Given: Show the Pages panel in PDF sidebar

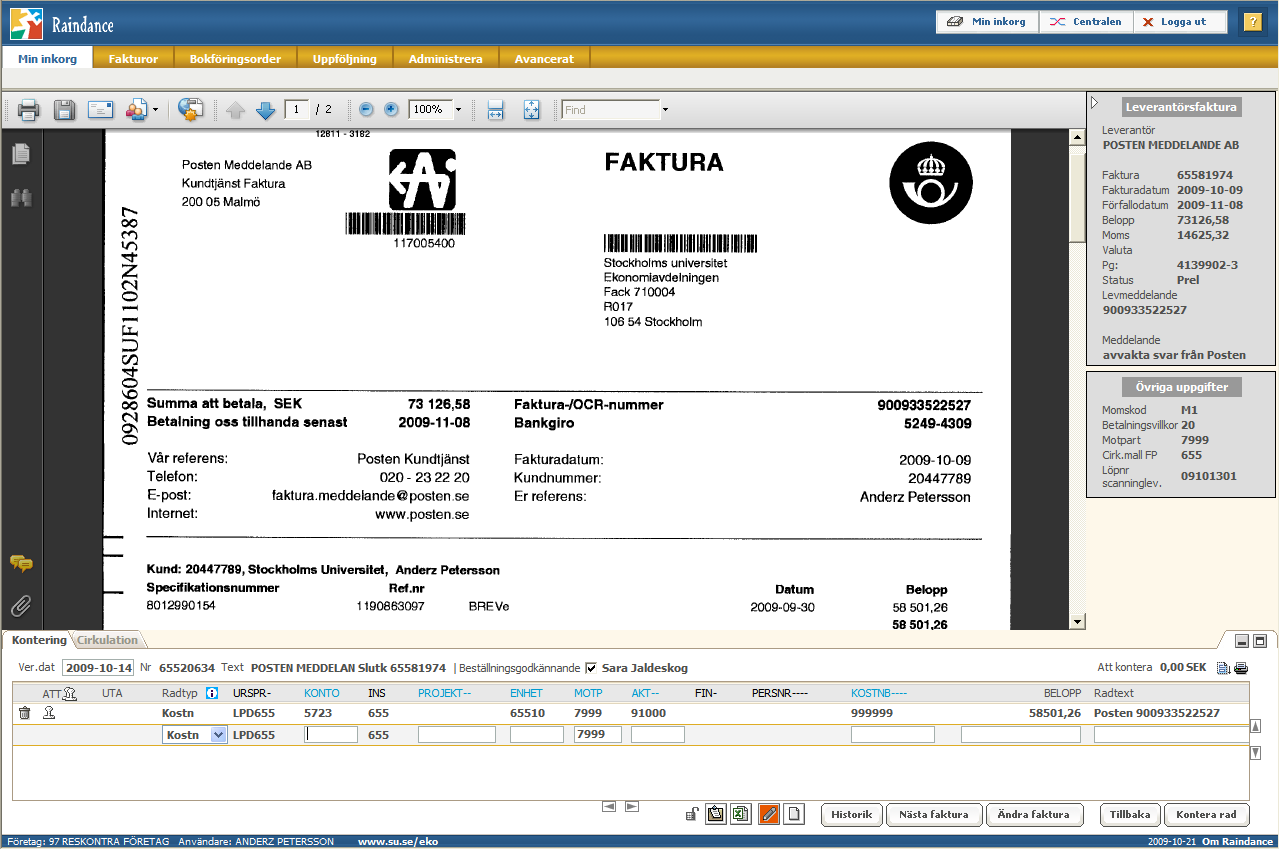Looking at the screenshot, I should tap(20, 154).
